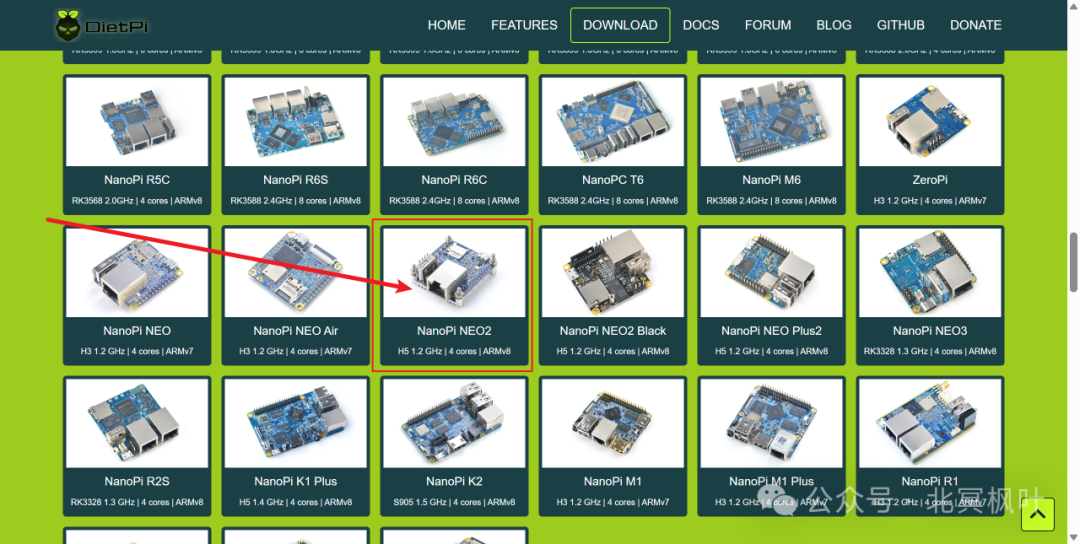The width and height of the screenshot is (1080, 544).
Task: Go to the GITHUB link
Action: point(901,25)
